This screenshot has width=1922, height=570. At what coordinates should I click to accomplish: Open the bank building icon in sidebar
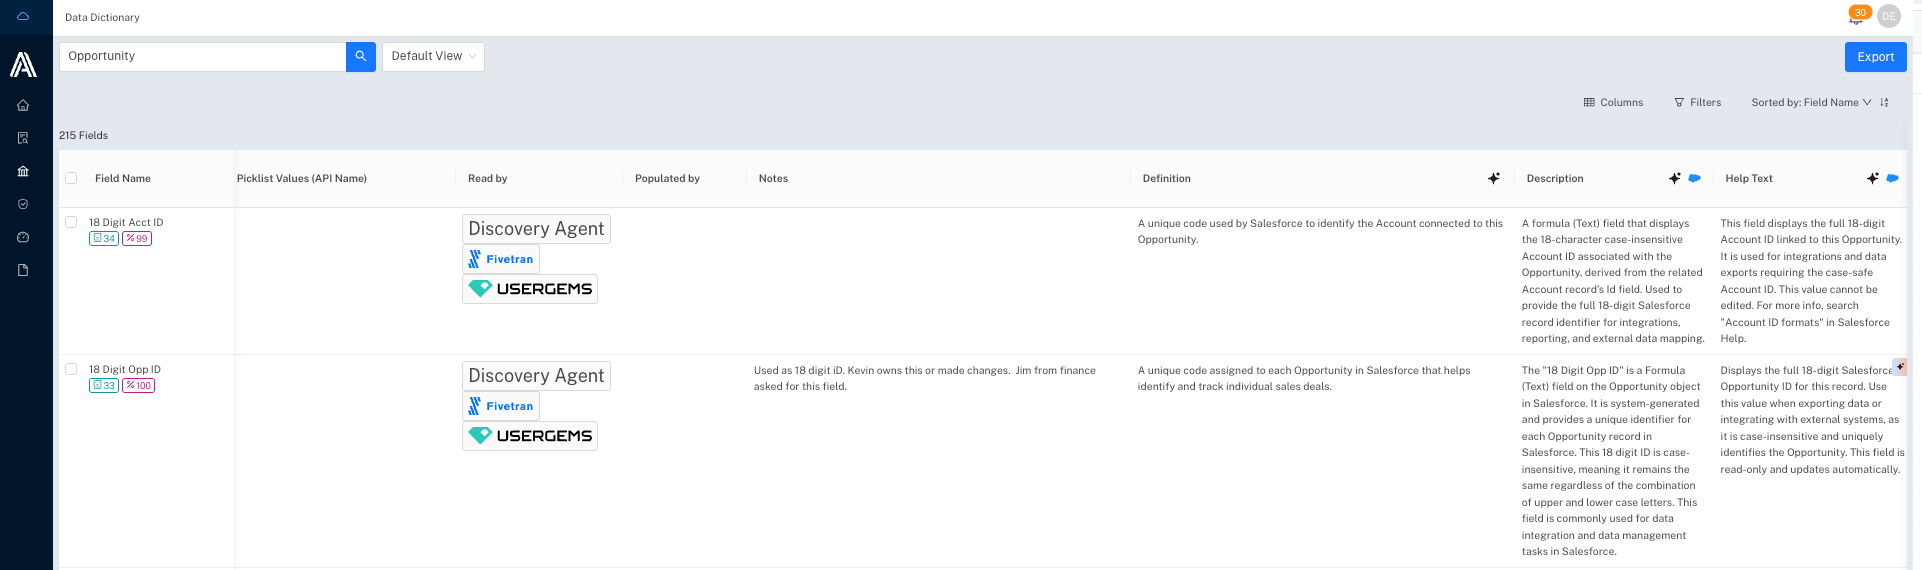(23, 171)
